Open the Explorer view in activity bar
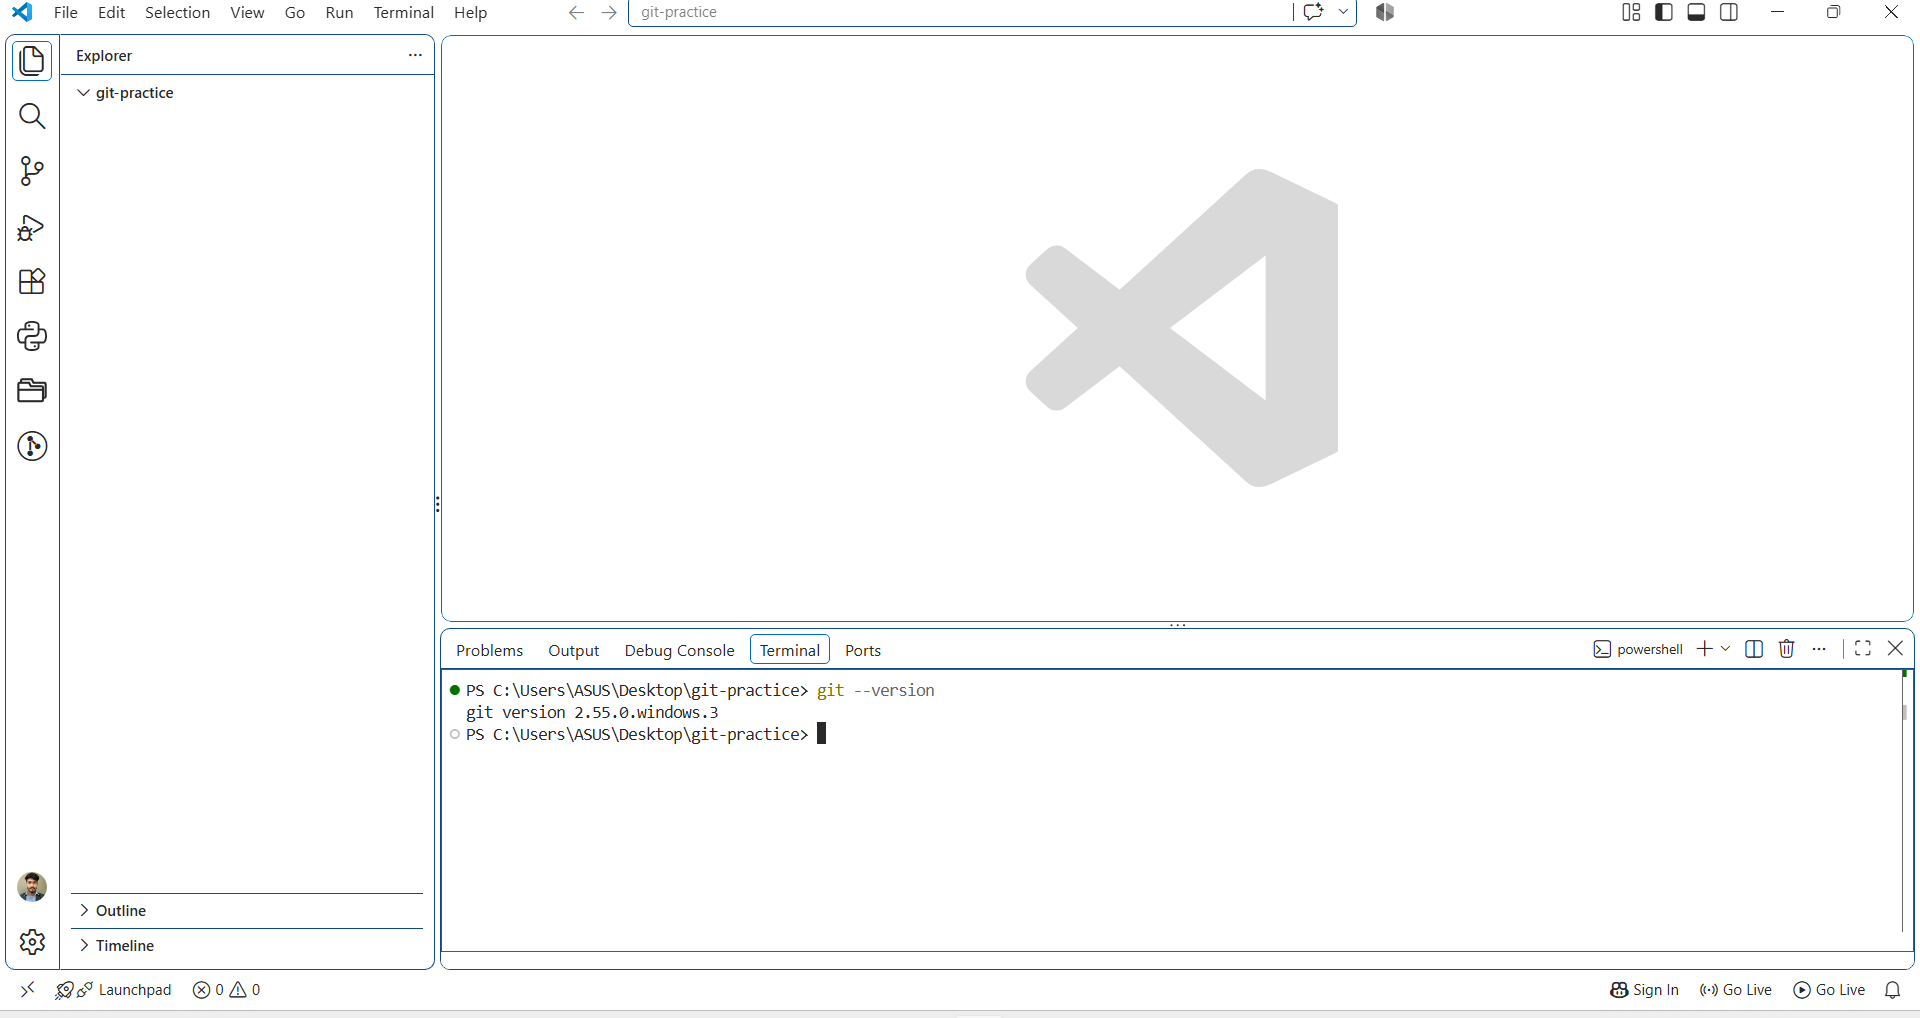1920x1018 pixels. [32, 61]
